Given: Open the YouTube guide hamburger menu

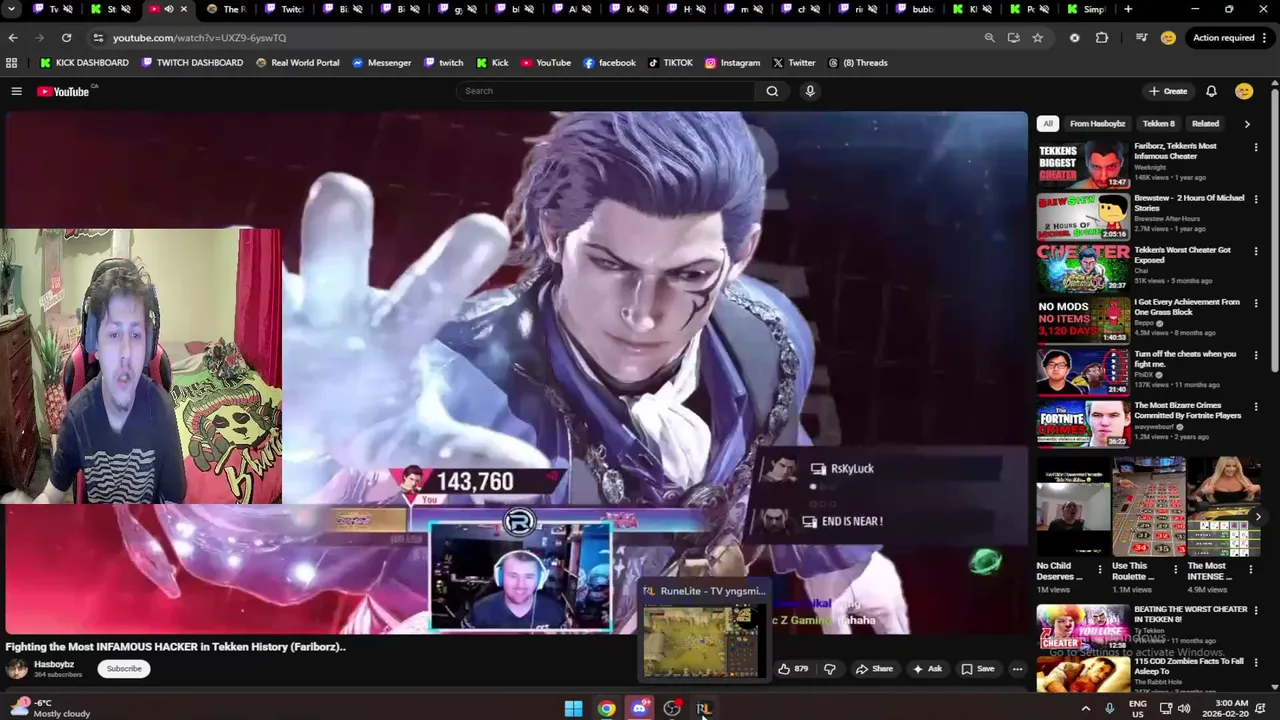Looking at the screenshot, I should click(16, 91).
